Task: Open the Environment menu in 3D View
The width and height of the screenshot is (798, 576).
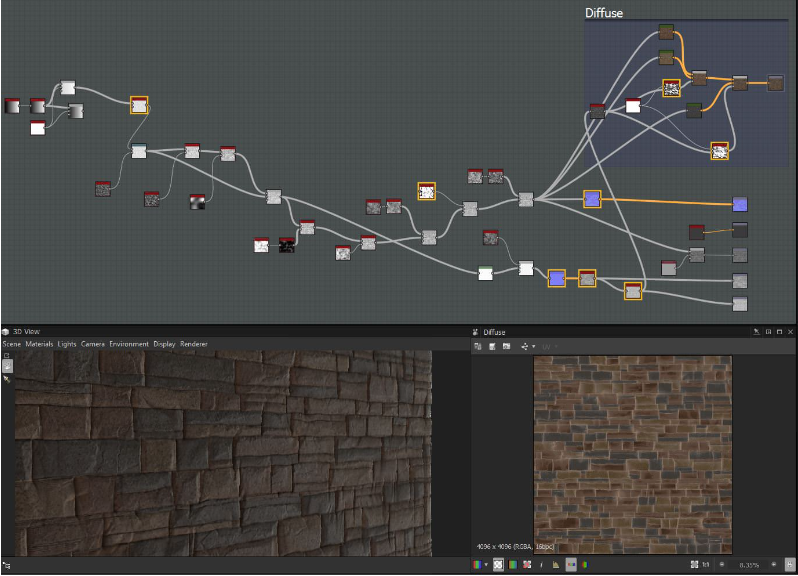Action: (129, 344)
